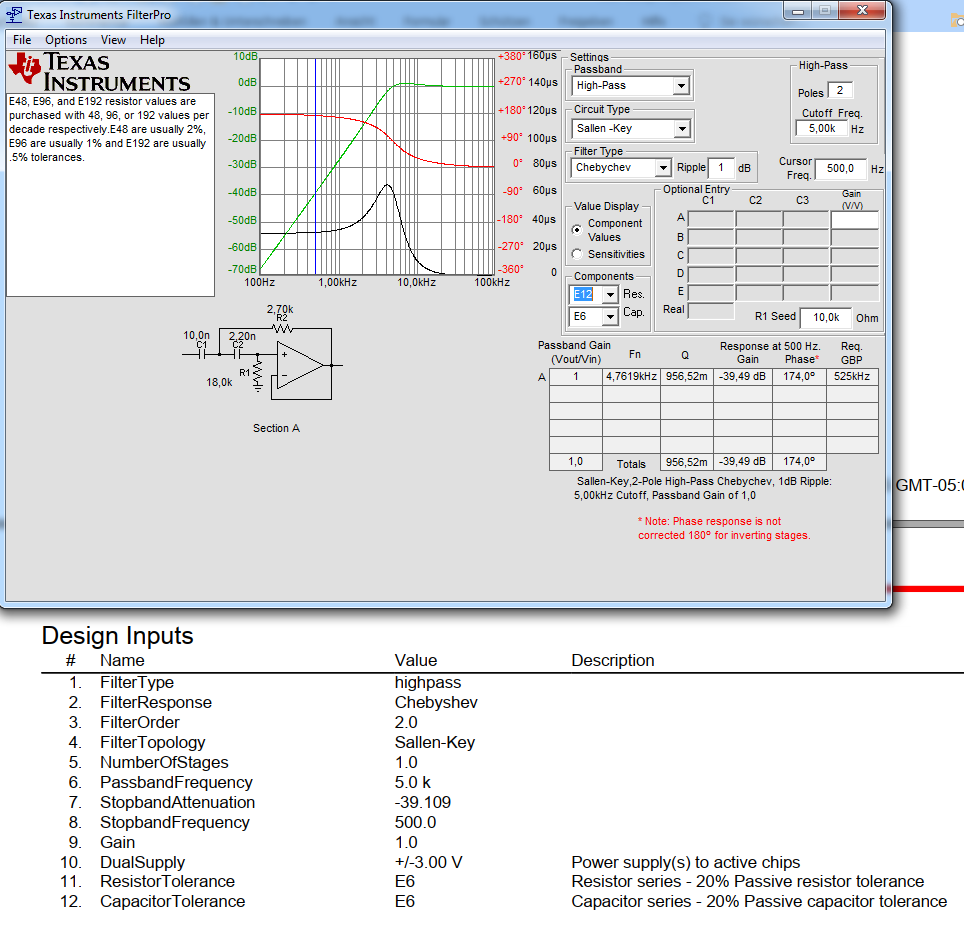Open the Passband High-Pass dropdown
Viewport: 964px width, 929px height.
(681, 86)
